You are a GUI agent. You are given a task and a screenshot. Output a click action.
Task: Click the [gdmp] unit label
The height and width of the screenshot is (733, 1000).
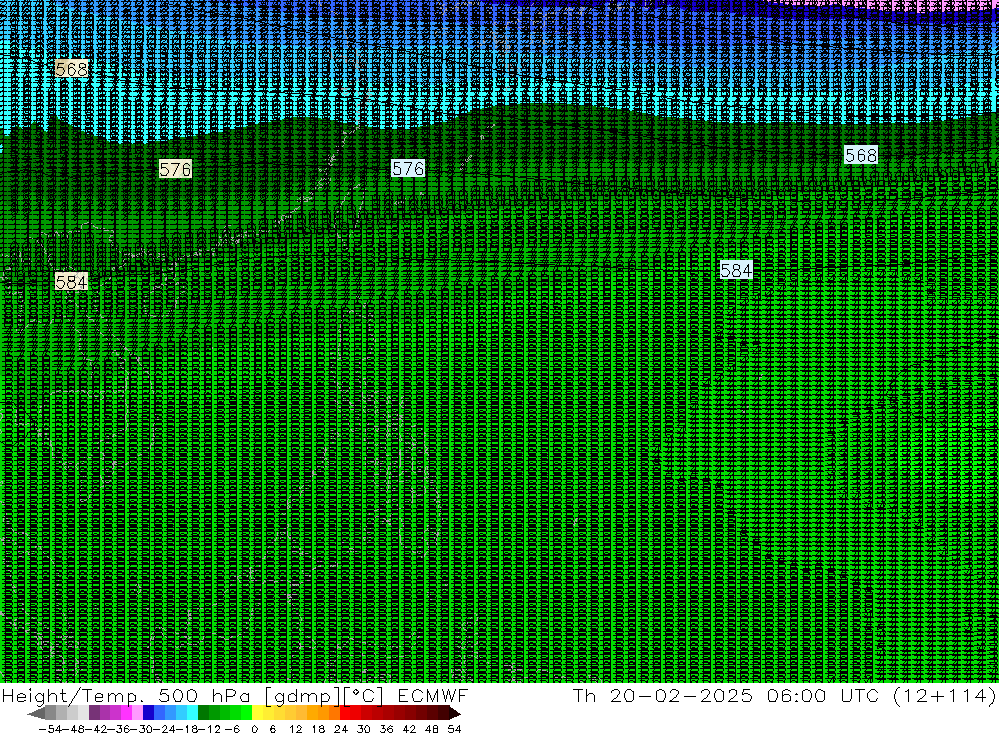(x=303, y=695)
